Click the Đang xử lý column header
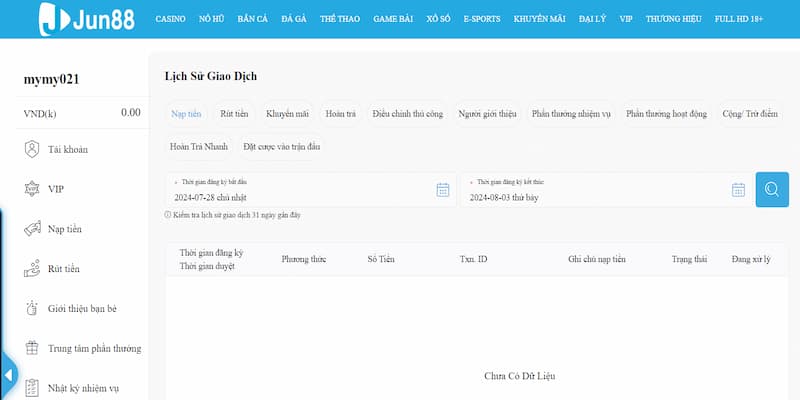This screenshot has height=400, width=800. click(x=751, y=259)
